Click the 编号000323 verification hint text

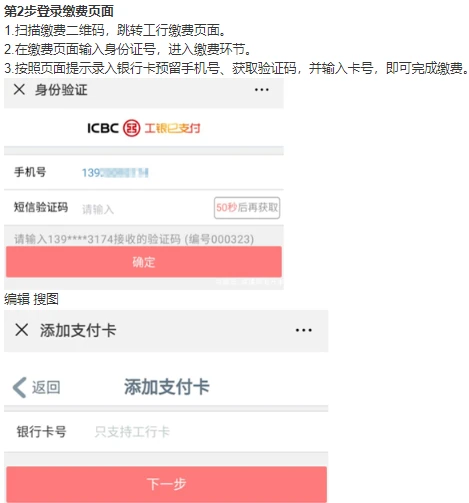219,239
